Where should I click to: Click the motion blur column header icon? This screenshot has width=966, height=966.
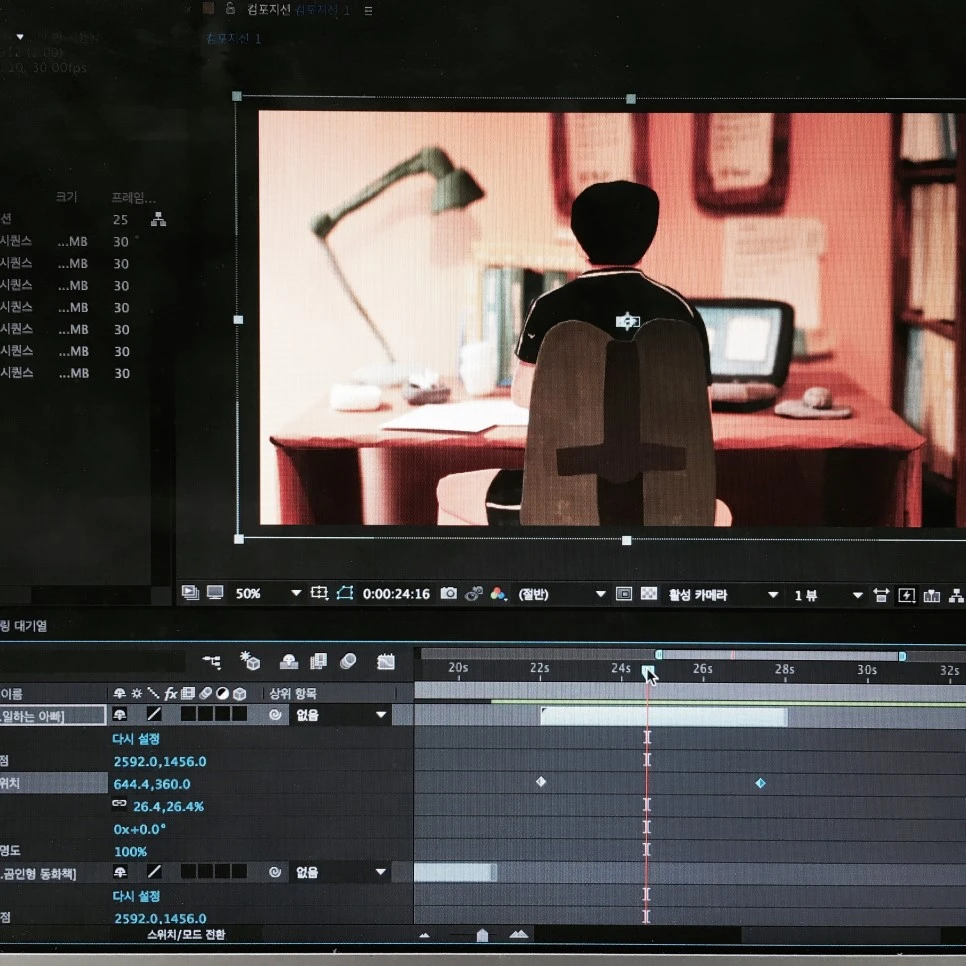pyautogui.click(x=205, y=693)
